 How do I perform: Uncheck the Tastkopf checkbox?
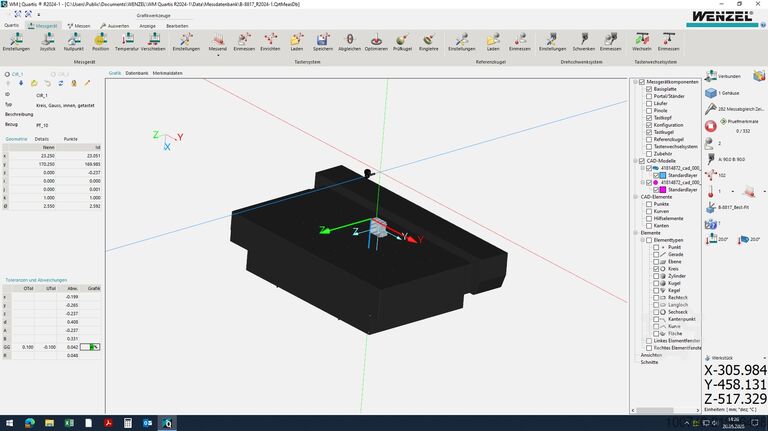[649, 118]
